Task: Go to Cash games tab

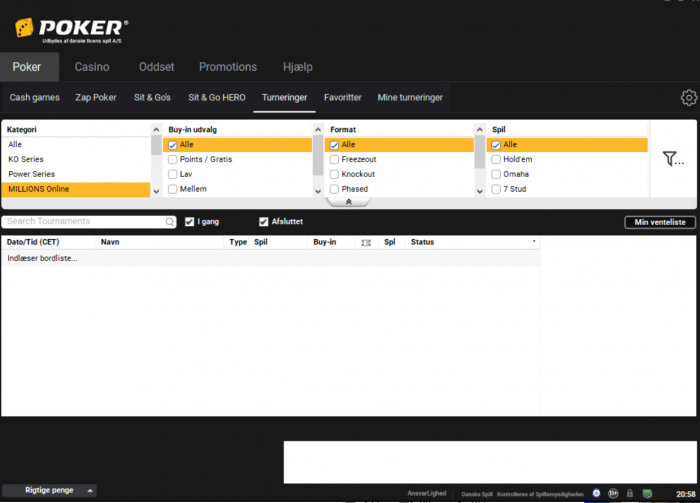Action: click(x=34, y=97)
